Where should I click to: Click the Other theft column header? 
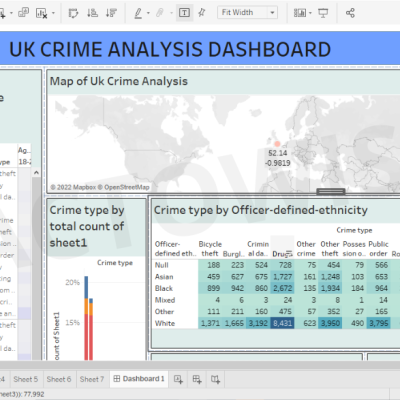tap(330, 249)
